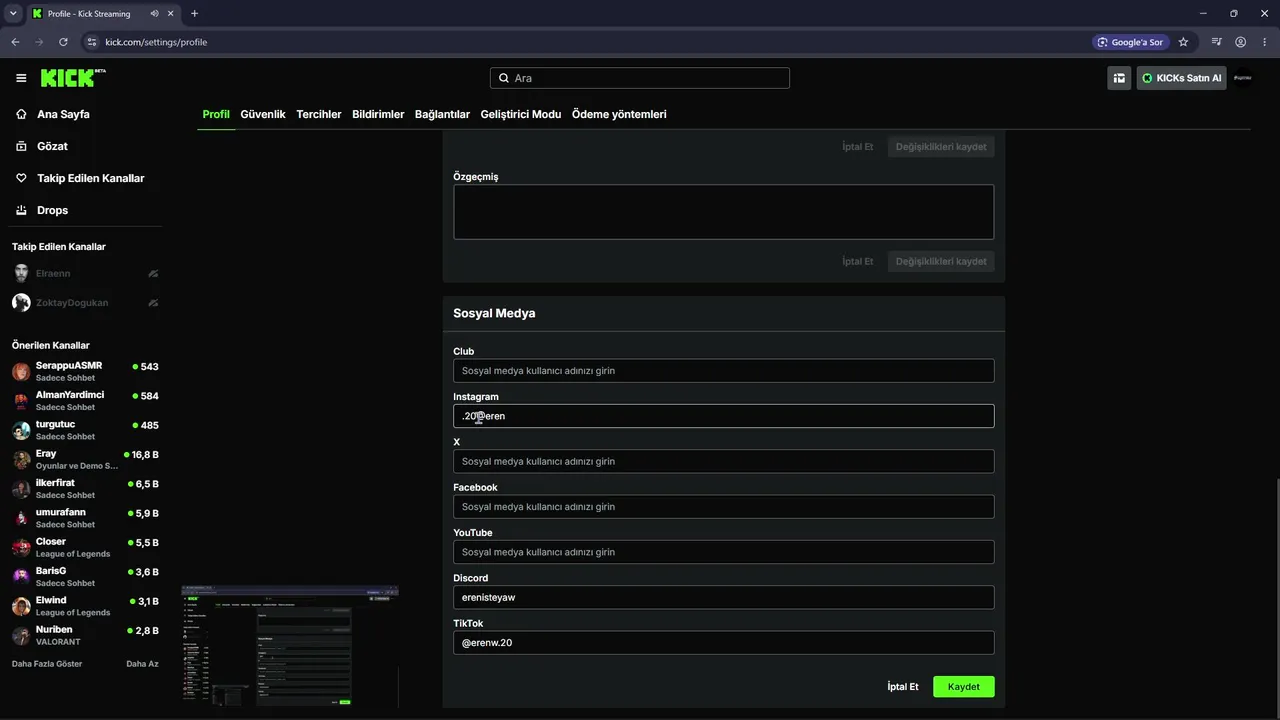Switch to the Profil tab

pos(216,114)
